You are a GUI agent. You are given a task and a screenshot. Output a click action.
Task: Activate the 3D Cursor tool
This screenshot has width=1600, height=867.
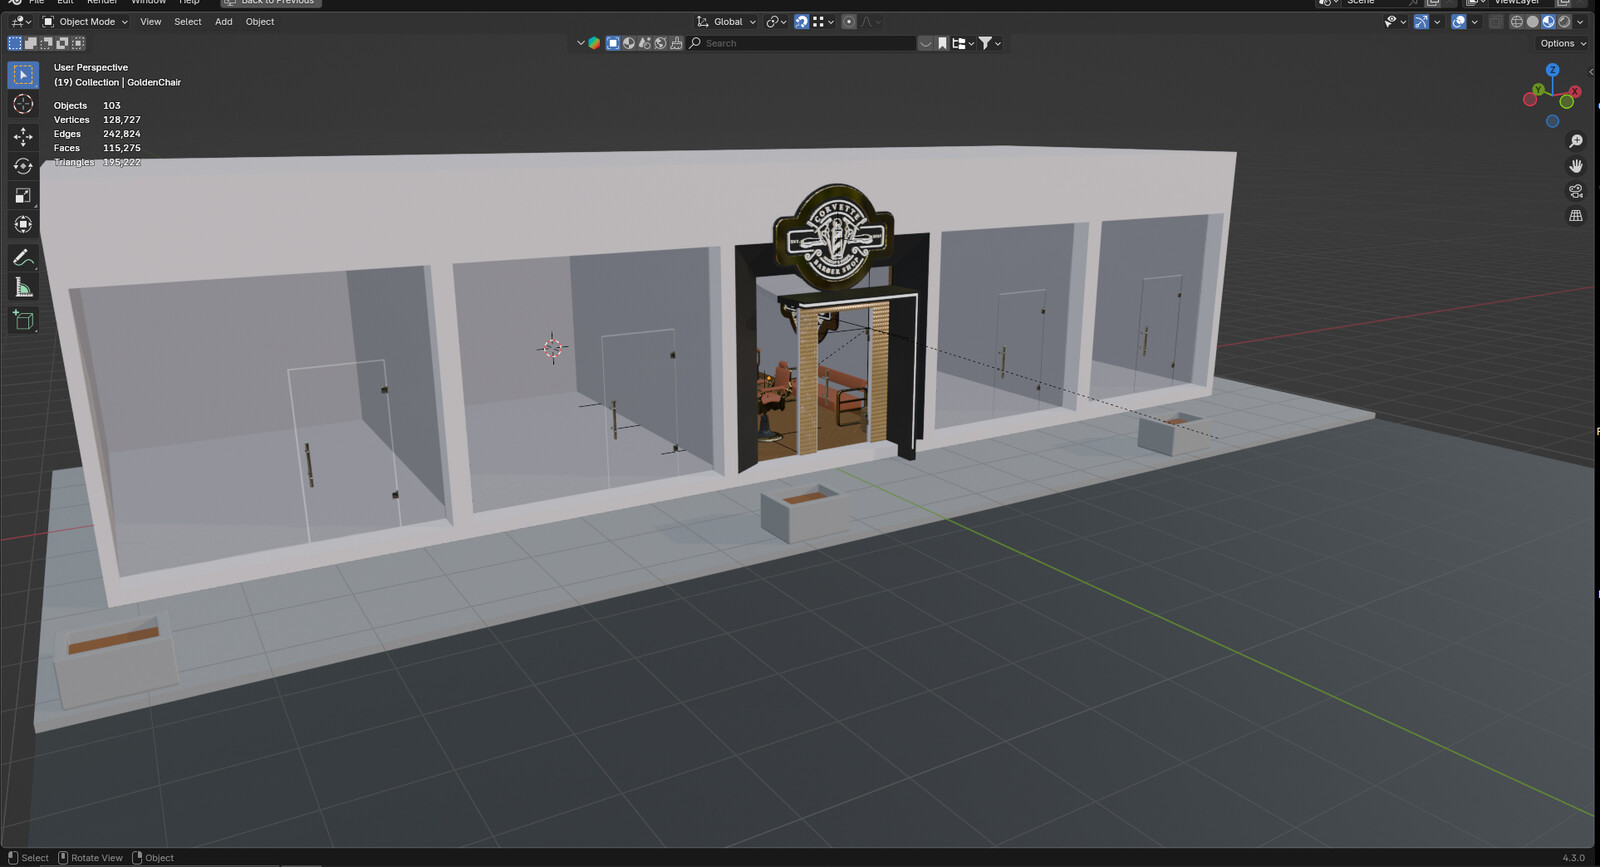(x=23, y=105)
